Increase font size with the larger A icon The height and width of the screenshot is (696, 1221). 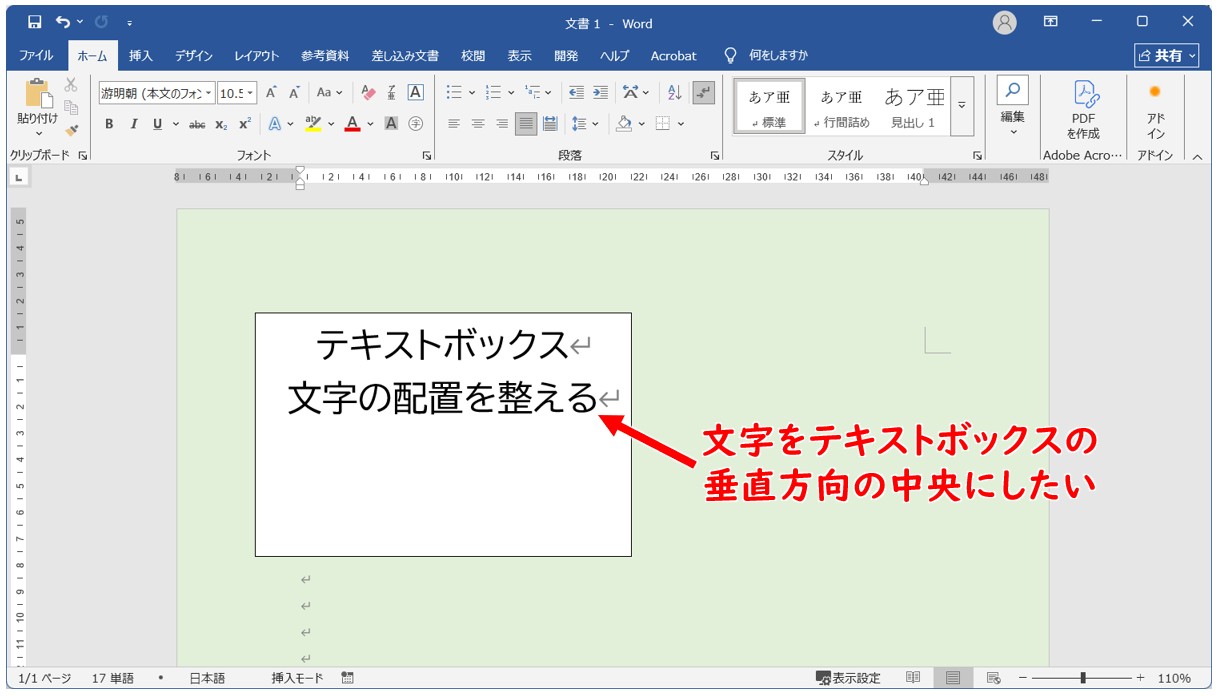tap(271, 93)
